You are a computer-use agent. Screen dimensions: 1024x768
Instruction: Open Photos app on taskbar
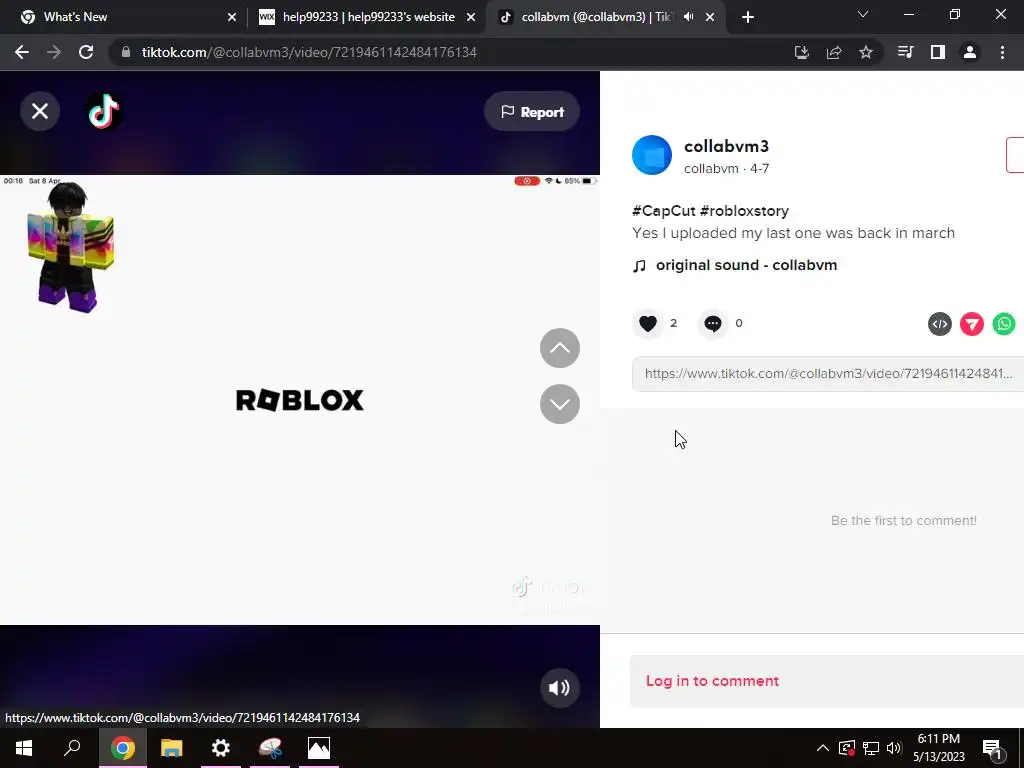click(319, 748)
